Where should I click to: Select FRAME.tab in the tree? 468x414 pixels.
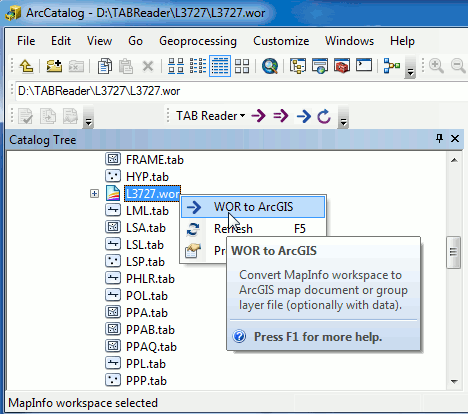155,160
